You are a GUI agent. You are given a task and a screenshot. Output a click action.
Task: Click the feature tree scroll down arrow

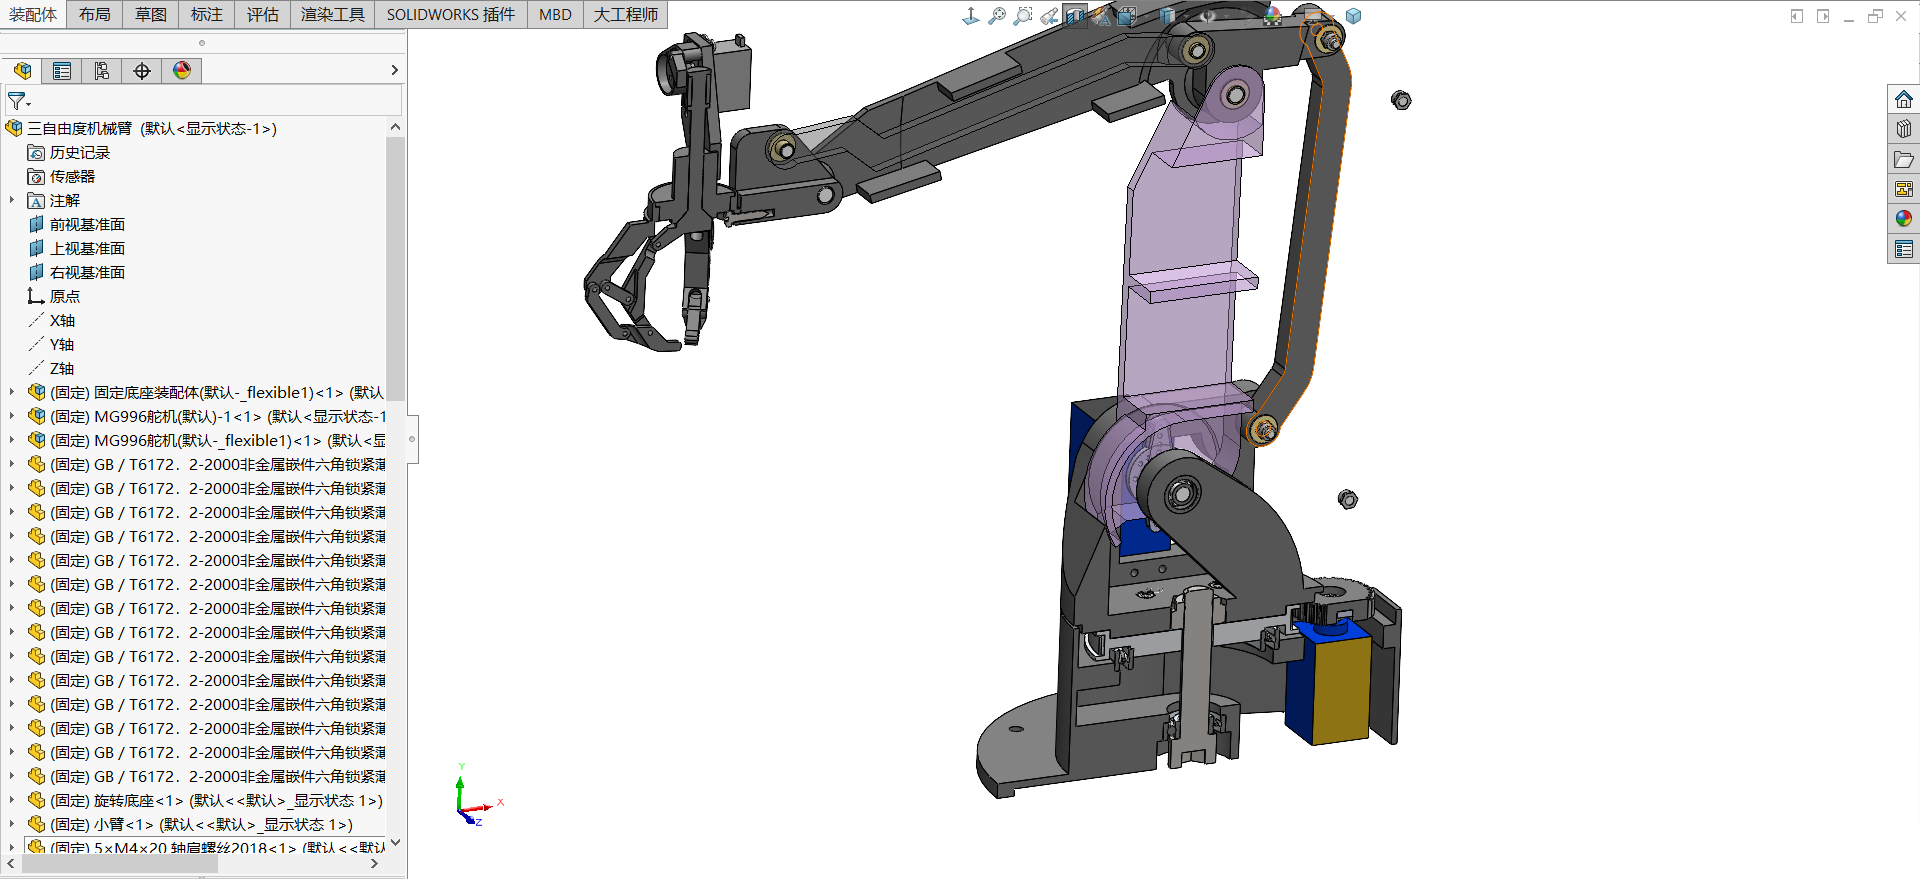pos(395,842)
